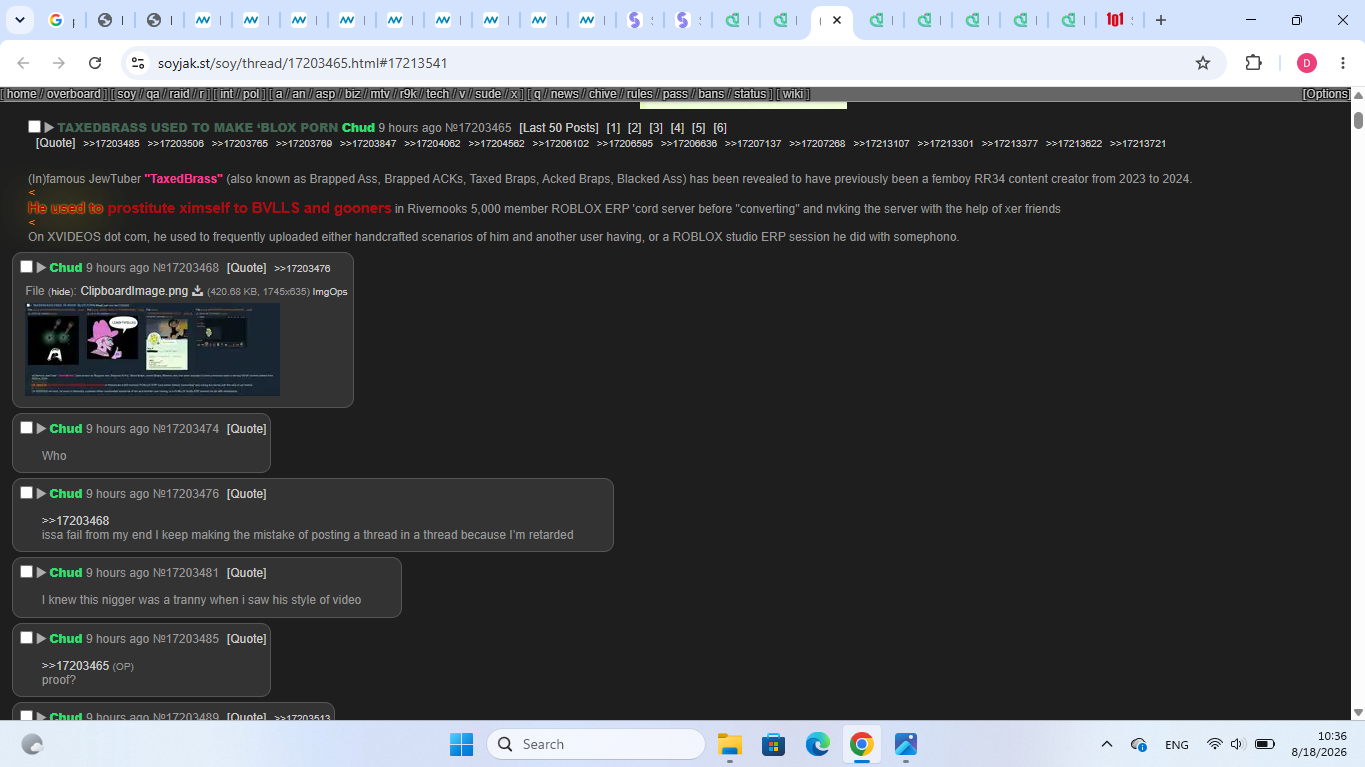Switch the ENG input language indicator
The image size is (1365, 767).
[1177, 744]
